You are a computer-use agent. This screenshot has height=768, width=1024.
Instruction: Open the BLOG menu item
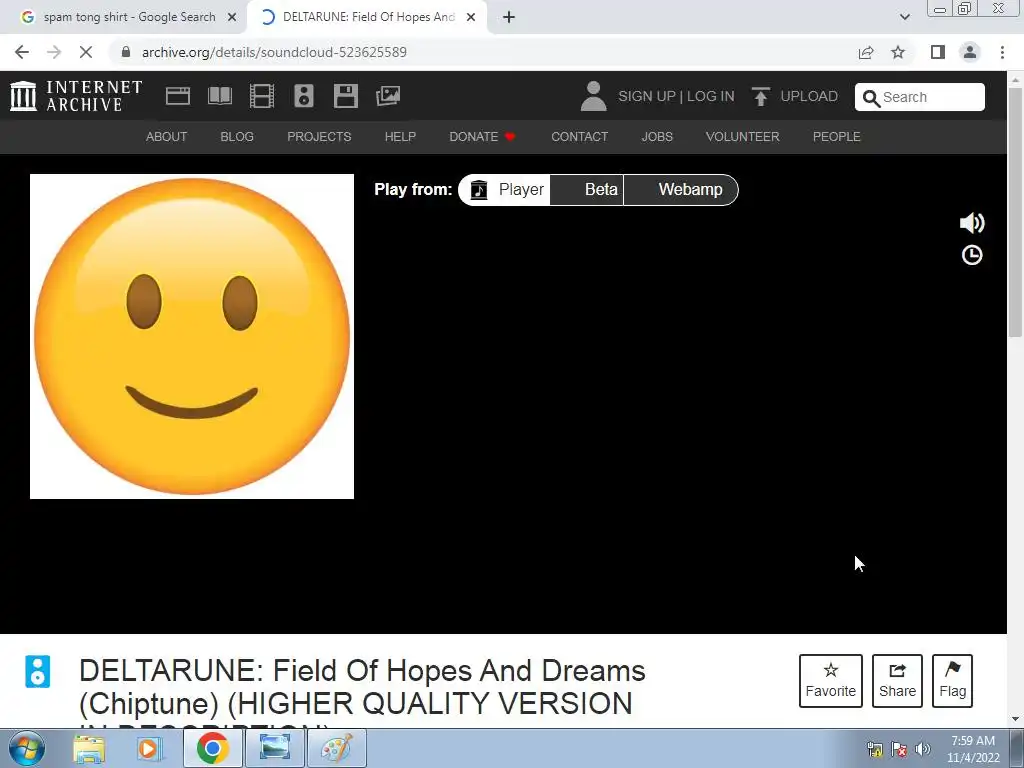click(x=237, y=136)
